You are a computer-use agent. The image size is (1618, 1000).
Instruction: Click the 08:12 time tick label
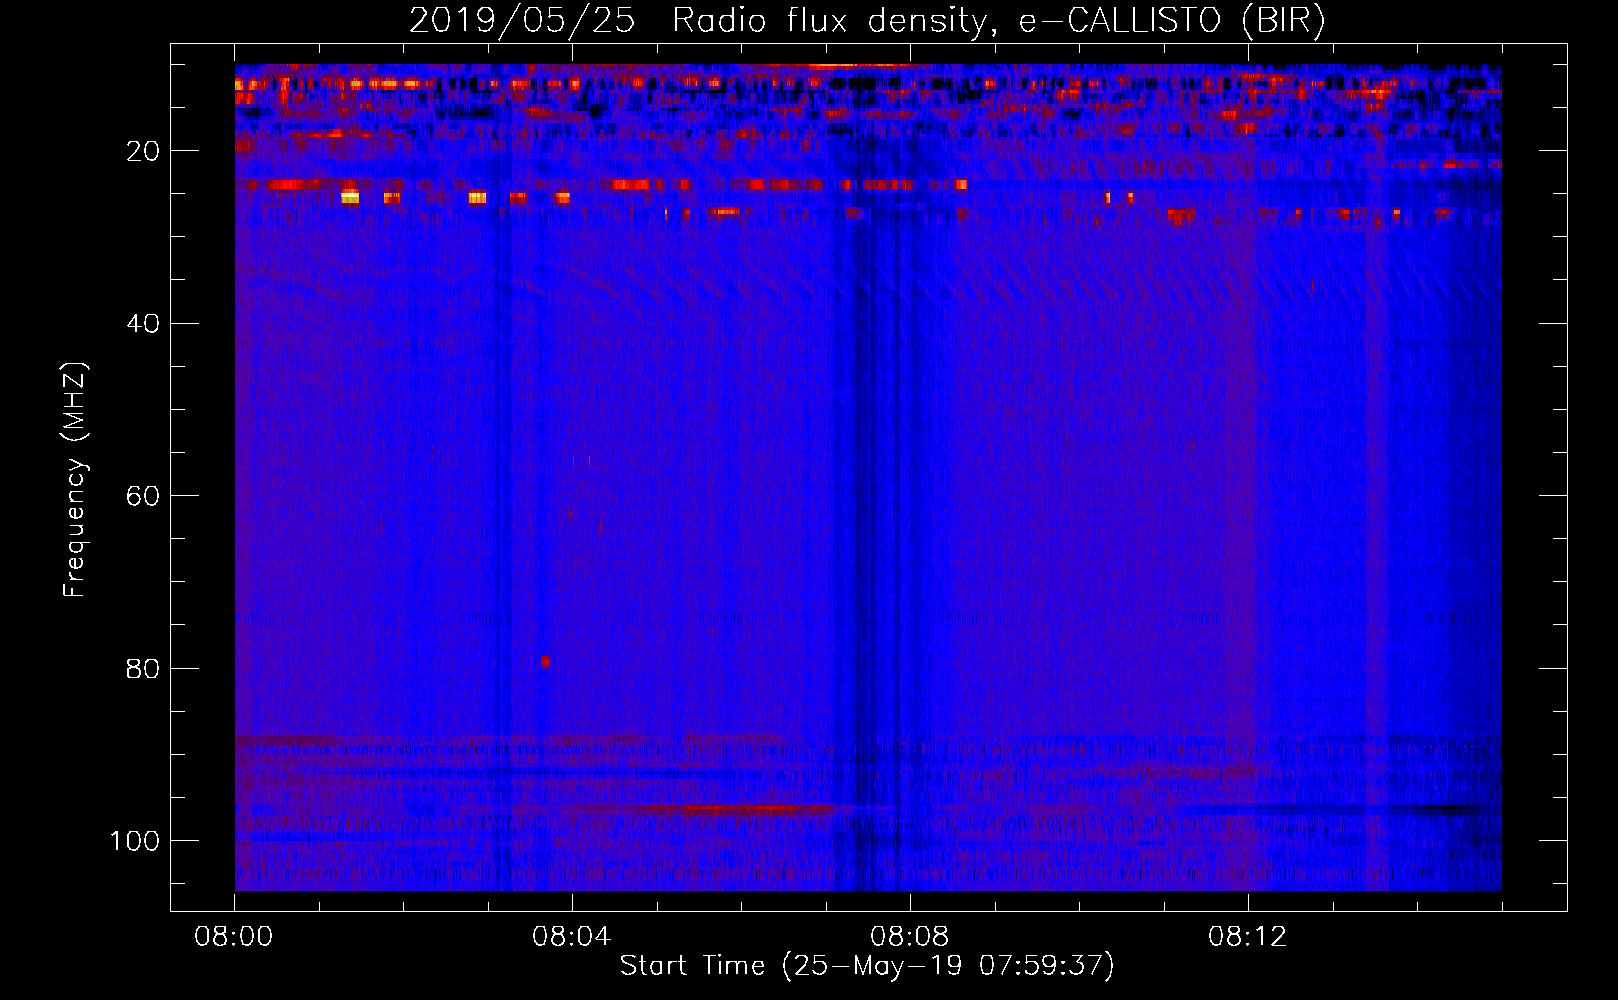[x=1247, y=937]
